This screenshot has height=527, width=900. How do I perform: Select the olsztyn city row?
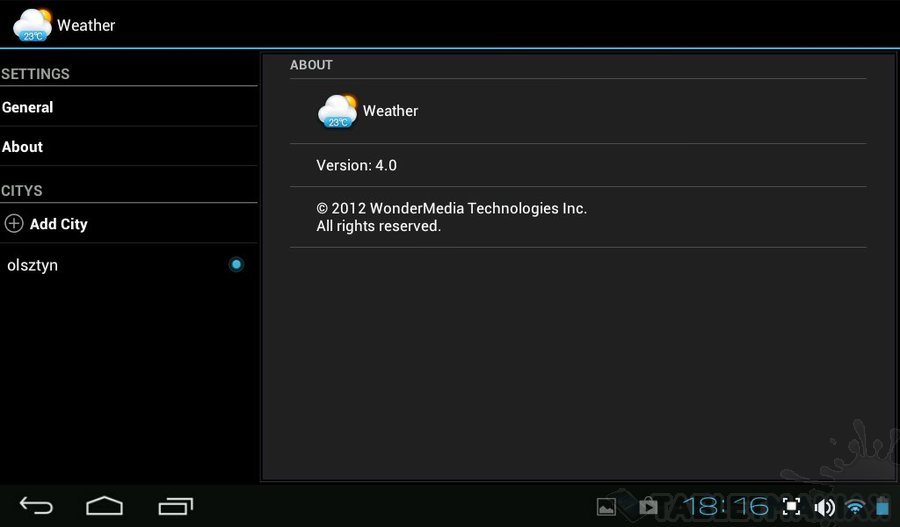click(129, 265)
